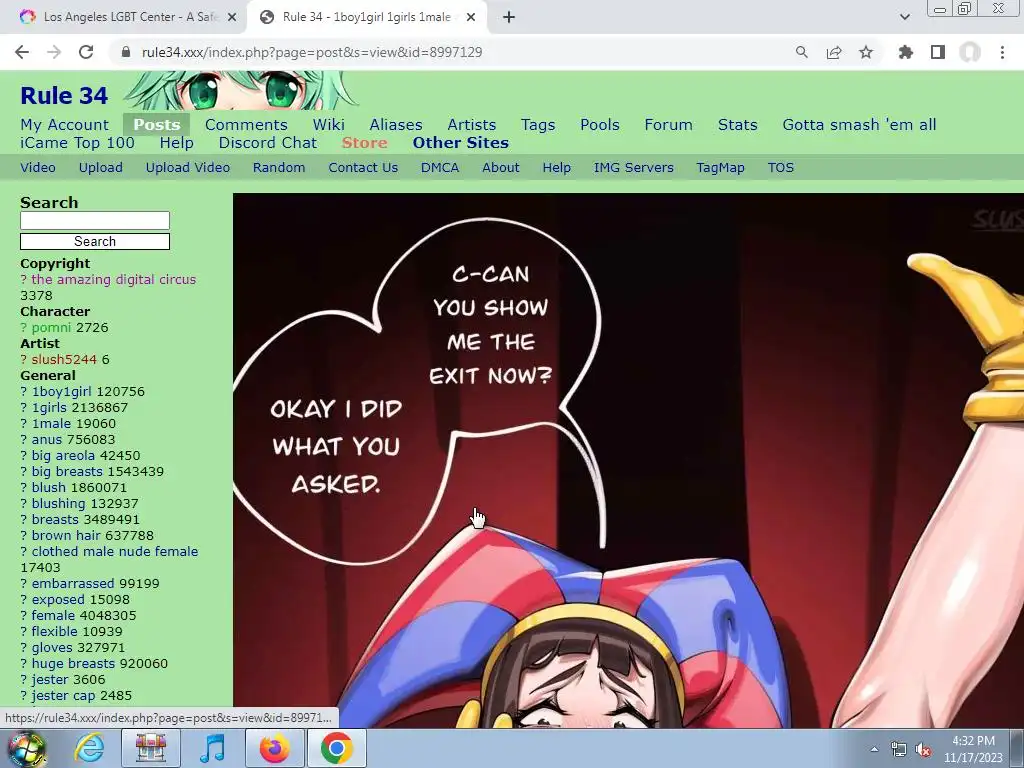Open the DMCA page
Screen dimensions: 1024x768
tap(440, 168)
